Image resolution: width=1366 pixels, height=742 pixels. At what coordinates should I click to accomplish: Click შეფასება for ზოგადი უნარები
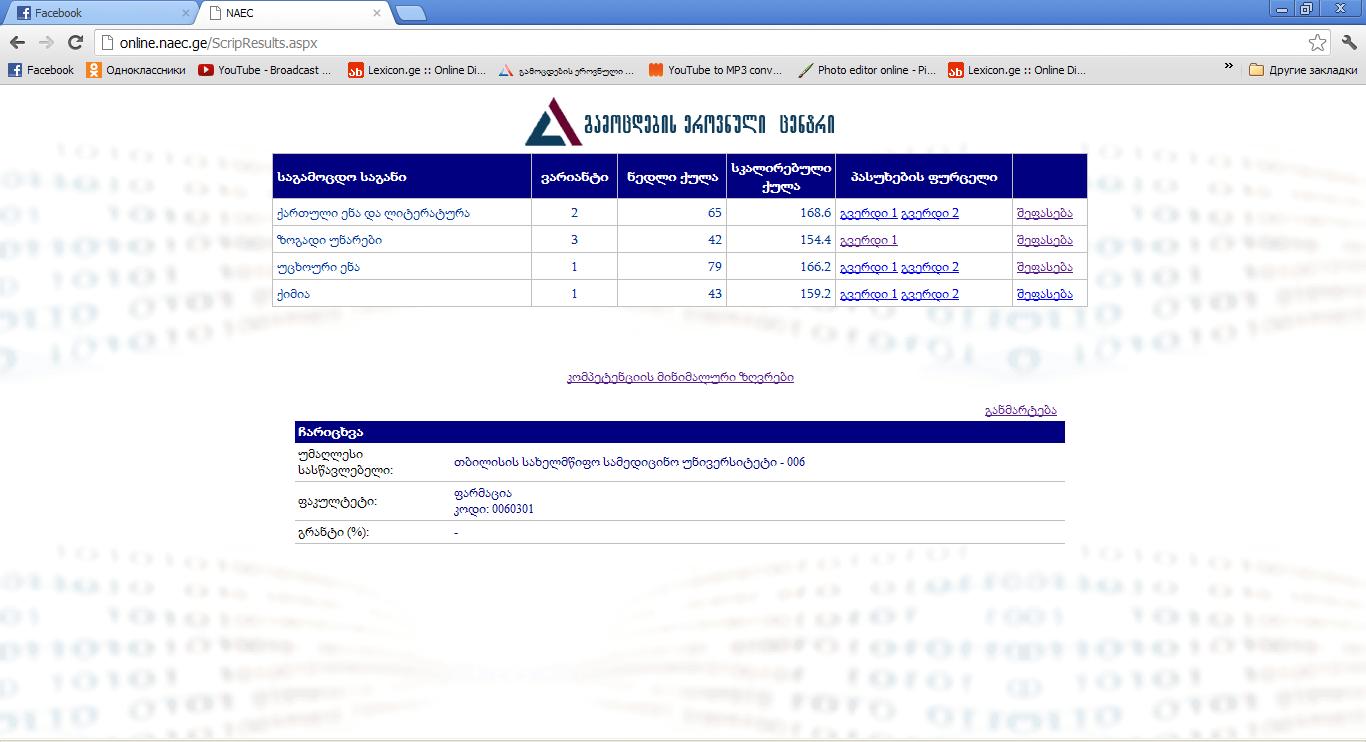[1044, 240]
